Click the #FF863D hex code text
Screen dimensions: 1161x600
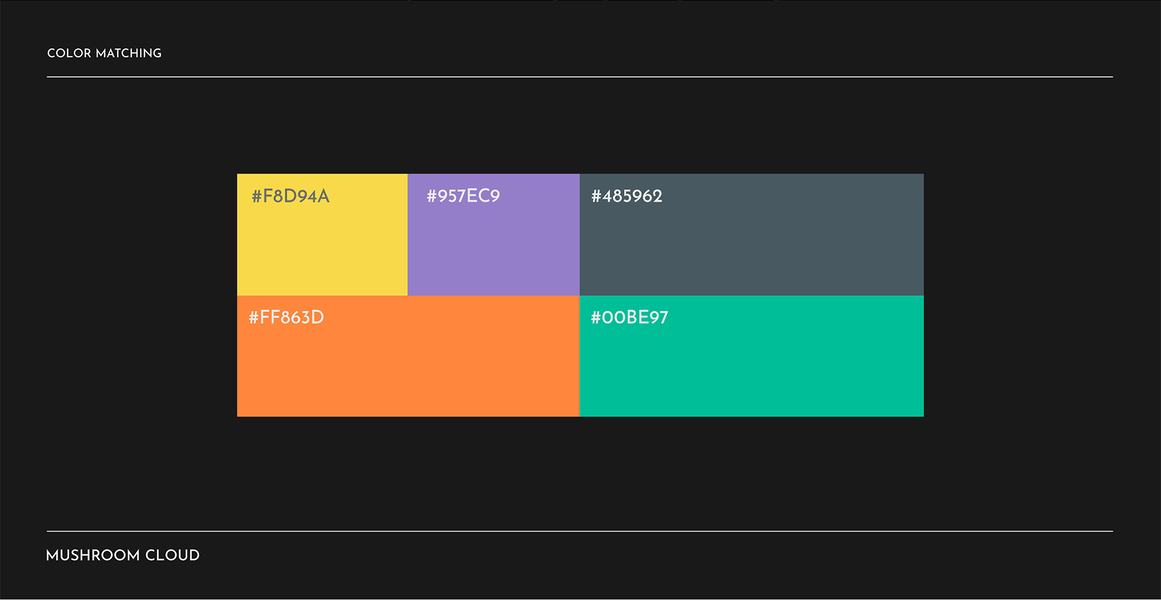tap(286, 318)
